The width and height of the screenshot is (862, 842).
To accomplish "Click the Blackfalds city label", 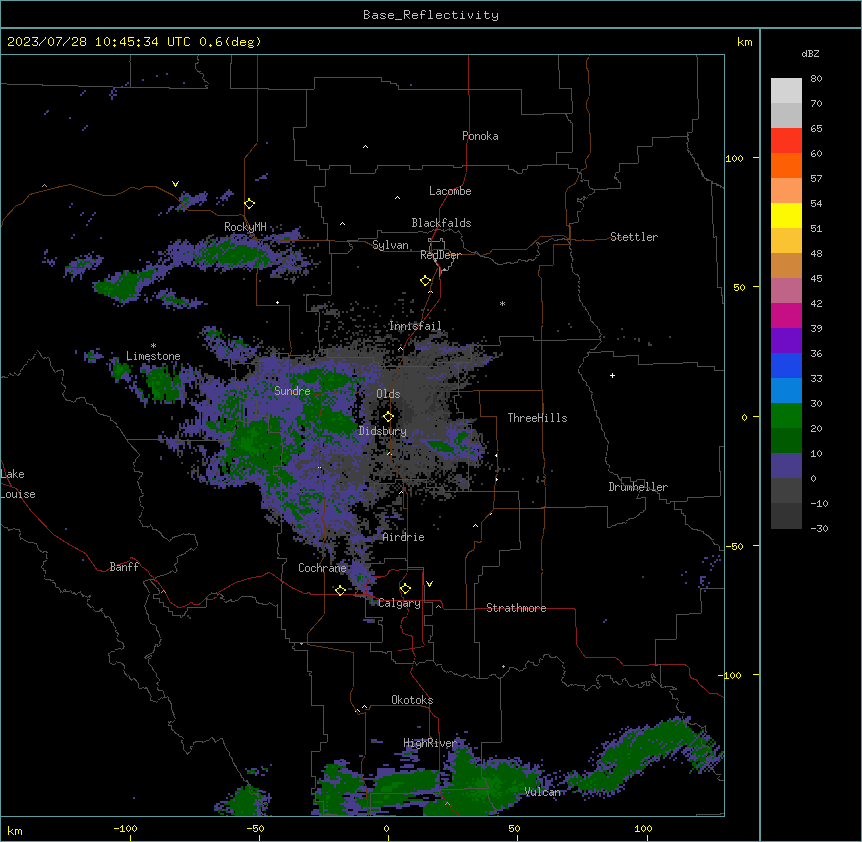I will coord(441,223).
